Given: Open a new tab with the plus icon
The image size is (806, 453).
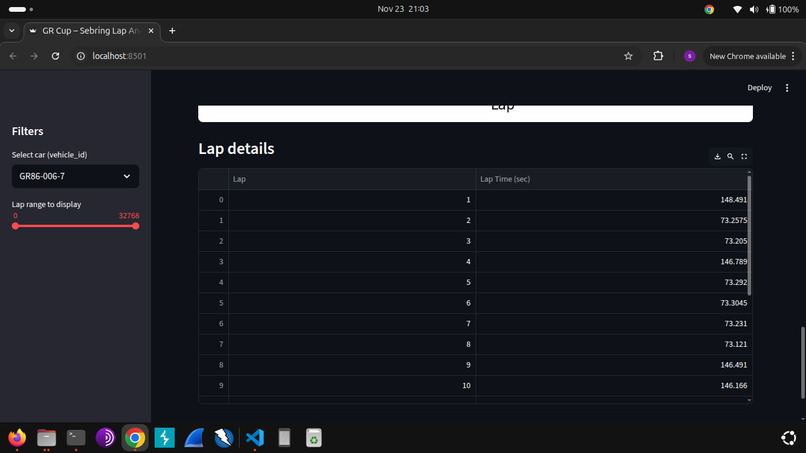Looking at the screenshot, I should click(x=172, y=31).
